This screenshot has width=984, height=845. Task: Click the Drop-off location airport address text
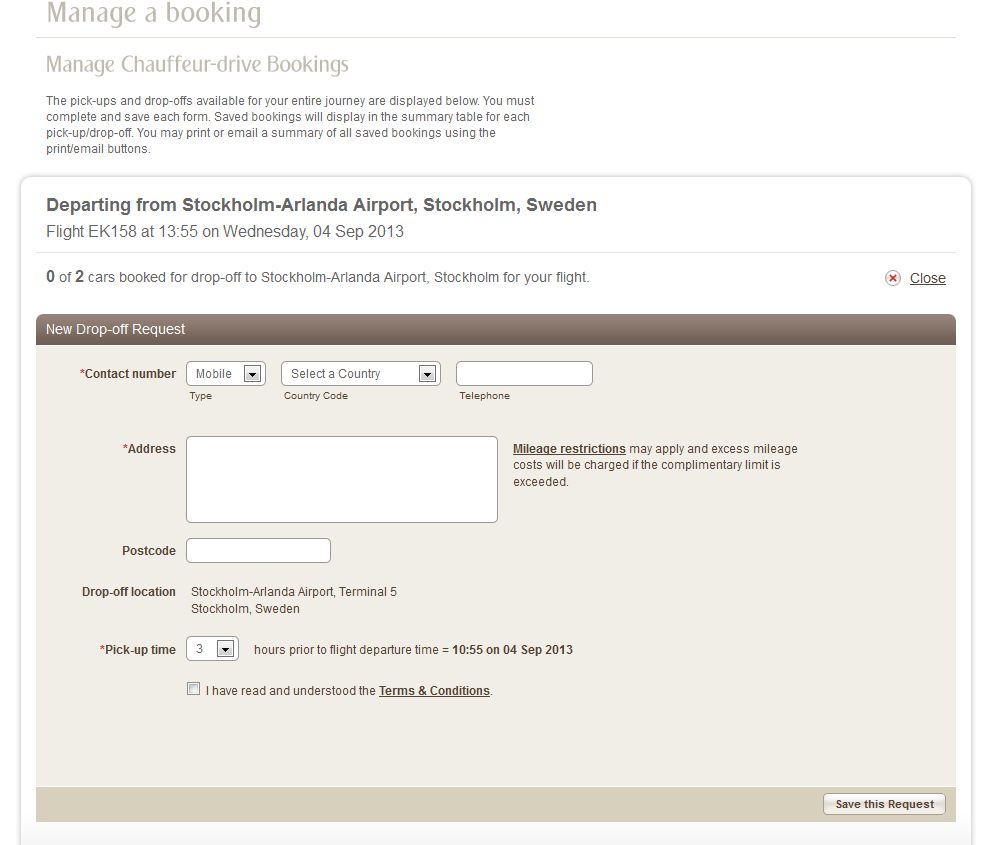293,600
